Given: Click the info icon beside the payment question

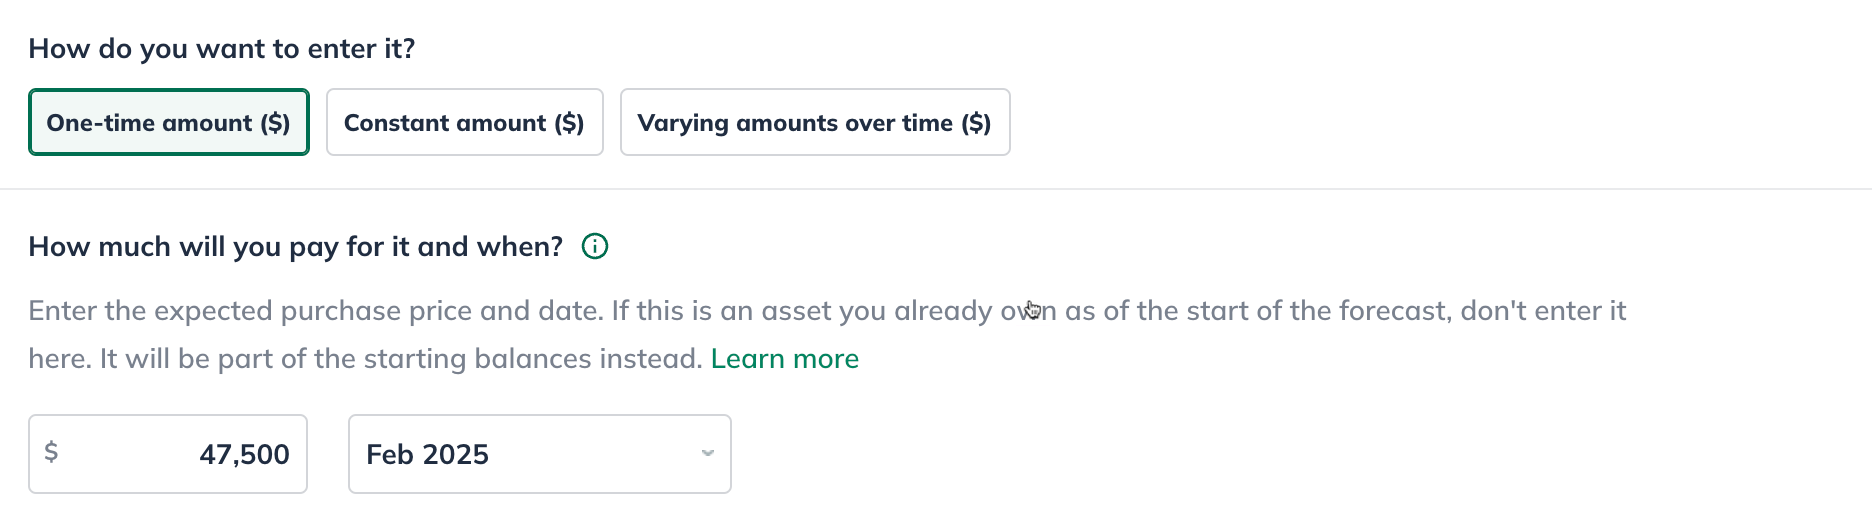Looking at the screenshot, I should tap(595, 246).
